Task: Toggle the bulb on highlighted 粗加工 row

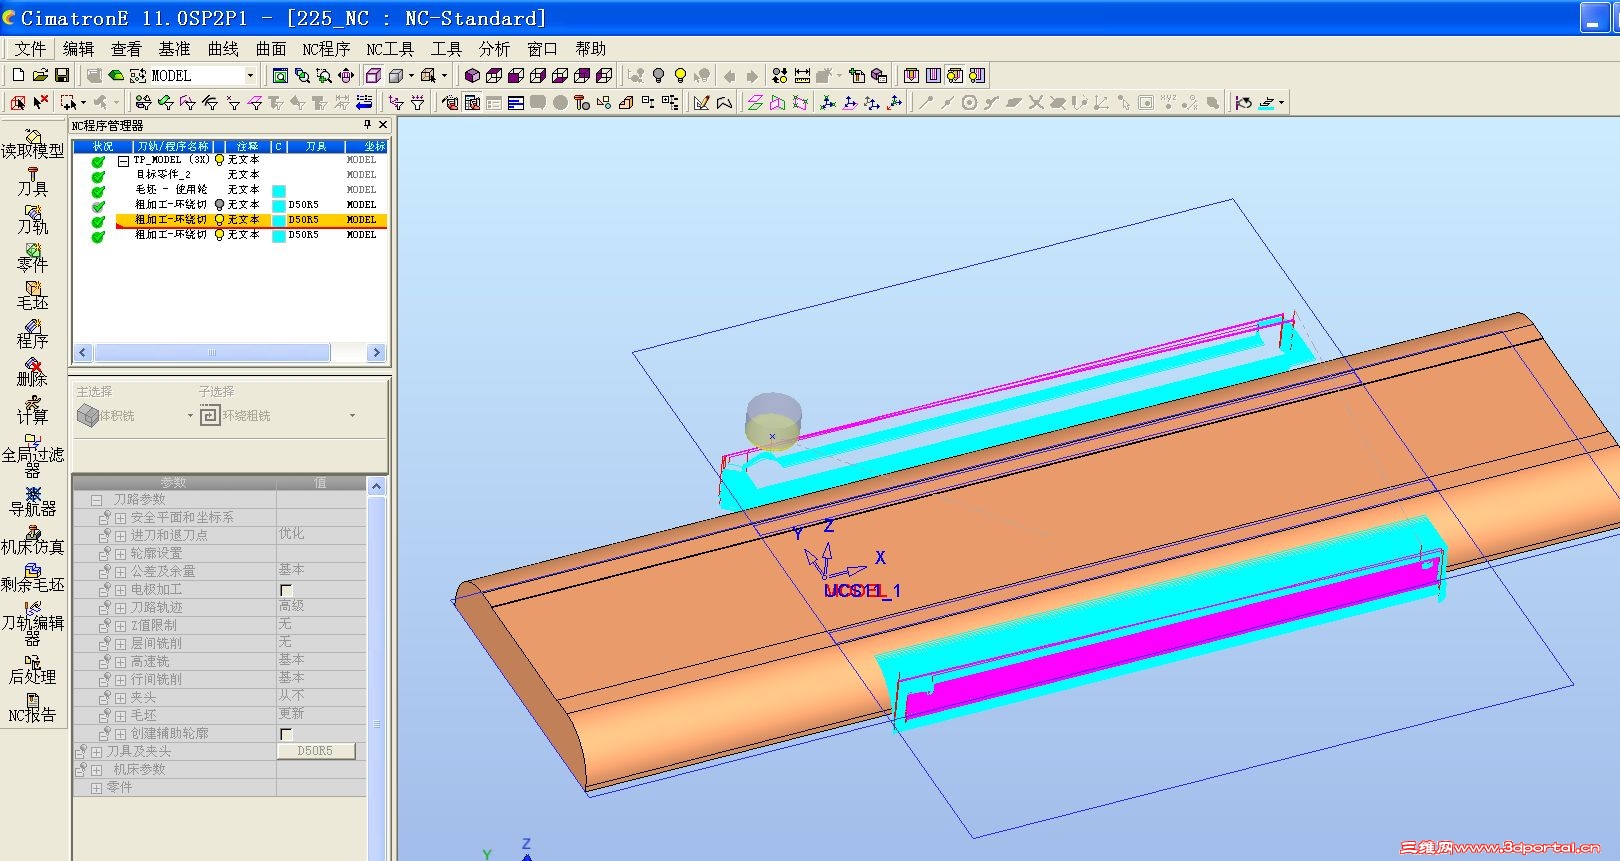Action: [x=219, y=220]
